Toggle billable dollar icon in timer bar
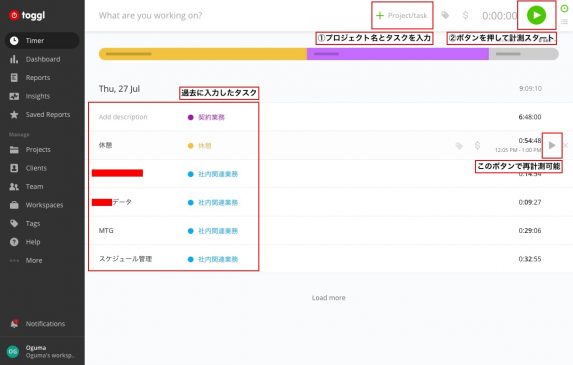Viewport: 573px width, 365px height. (465, 15)
